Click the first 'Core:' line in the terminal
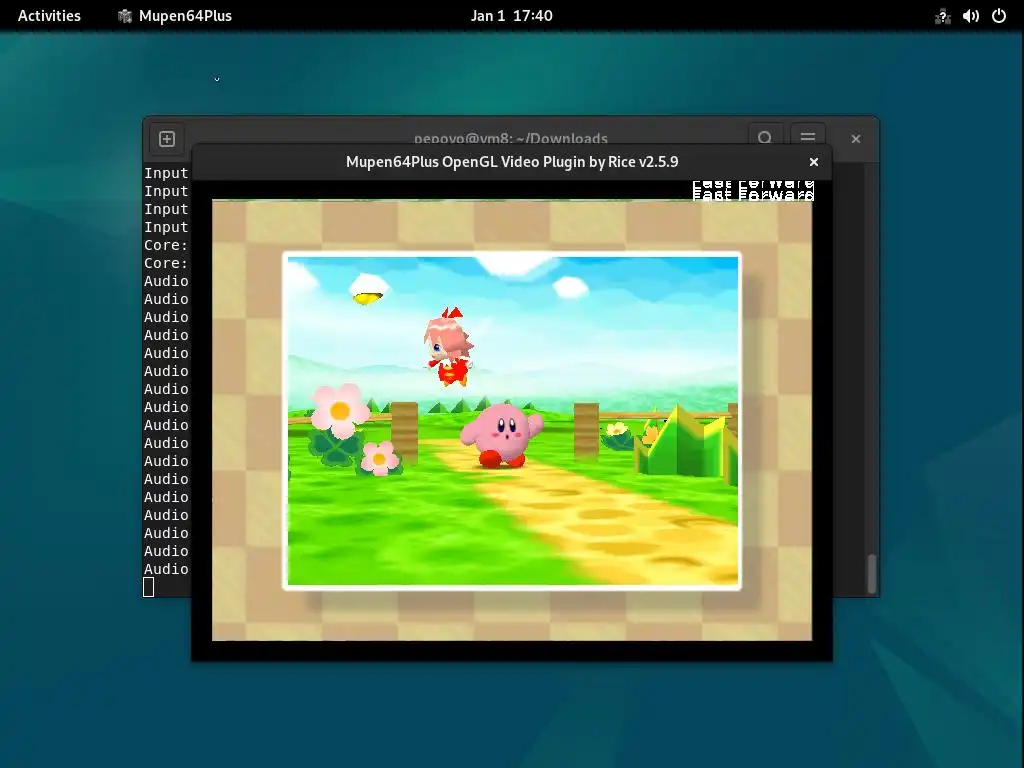1024x768 pixels. point(166,246)
